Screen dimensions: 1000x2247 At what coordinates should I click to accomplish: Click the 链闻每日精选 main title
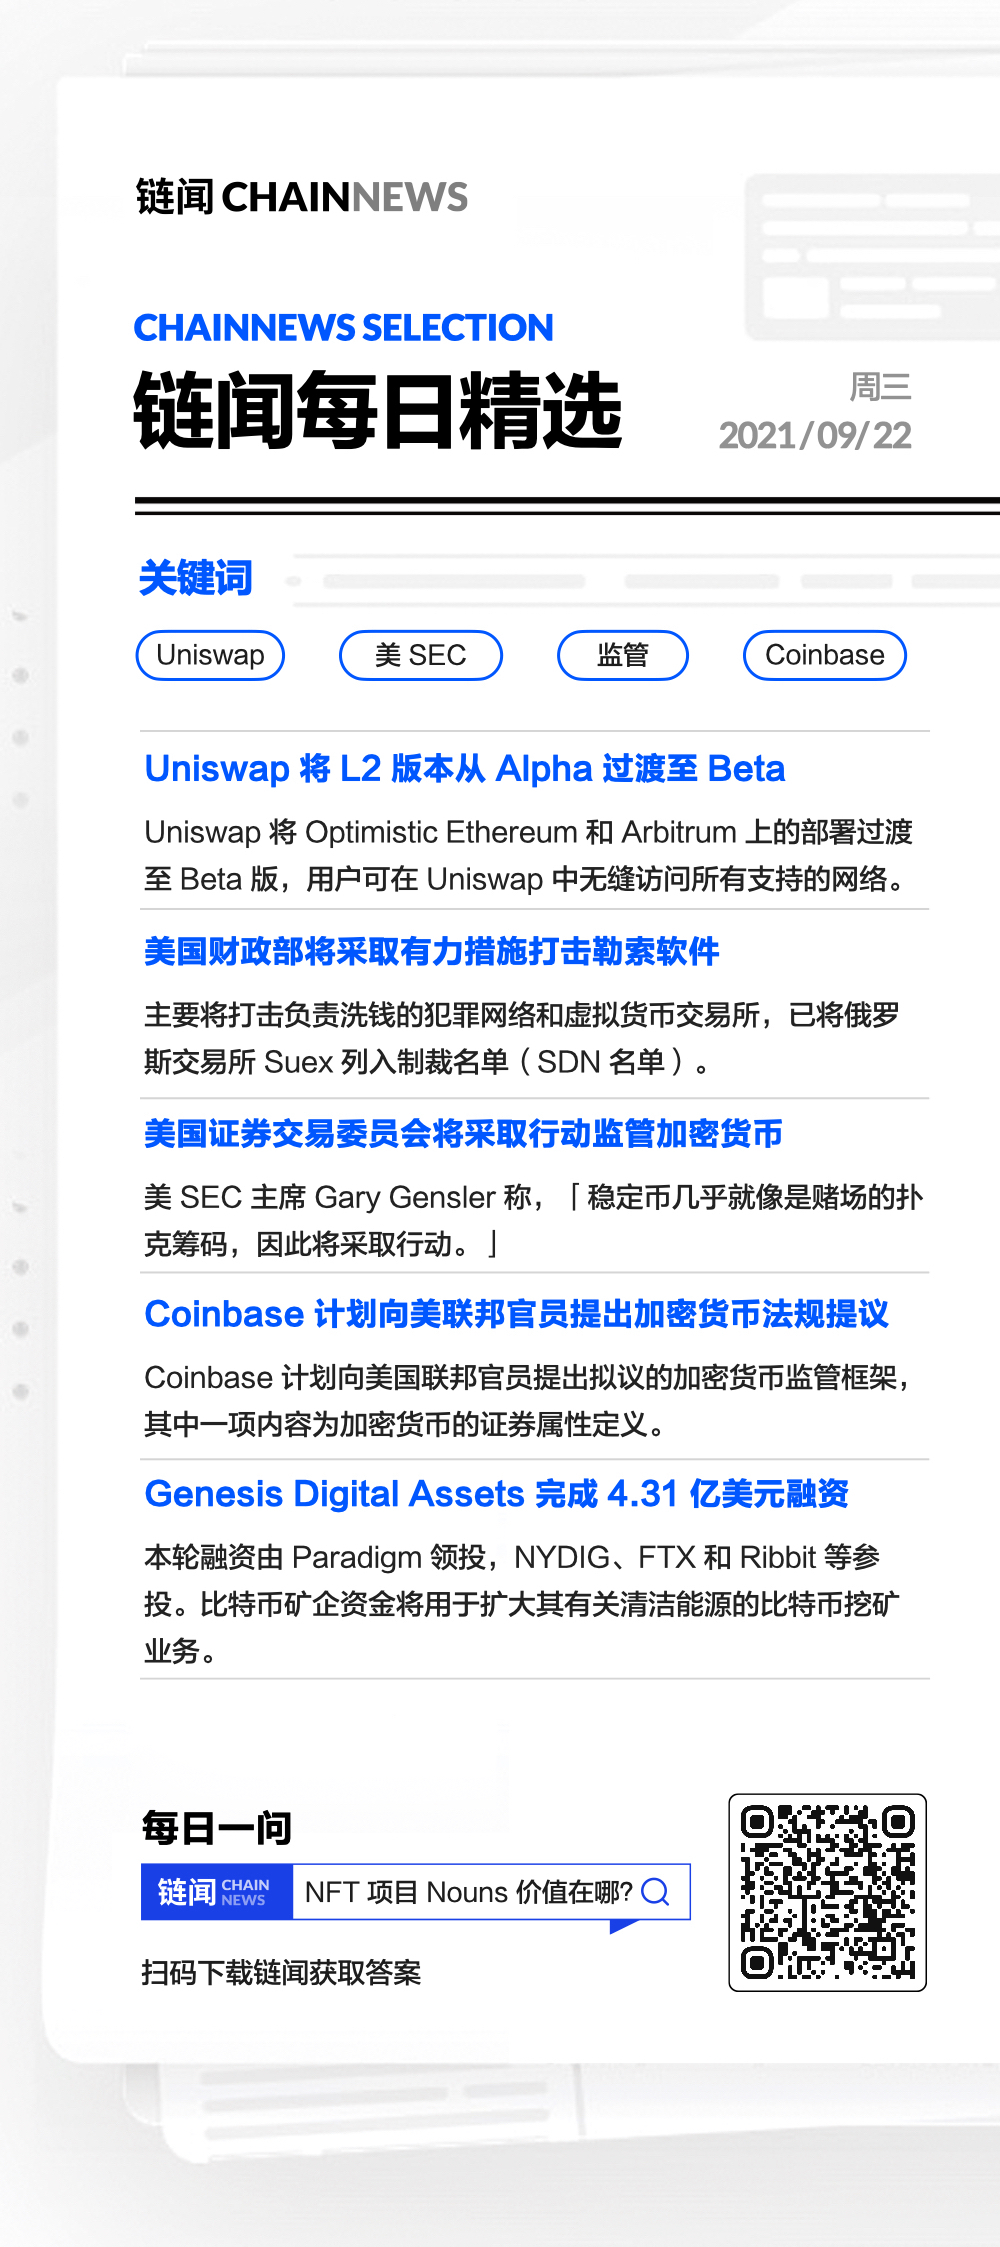(x=378, y=410)
